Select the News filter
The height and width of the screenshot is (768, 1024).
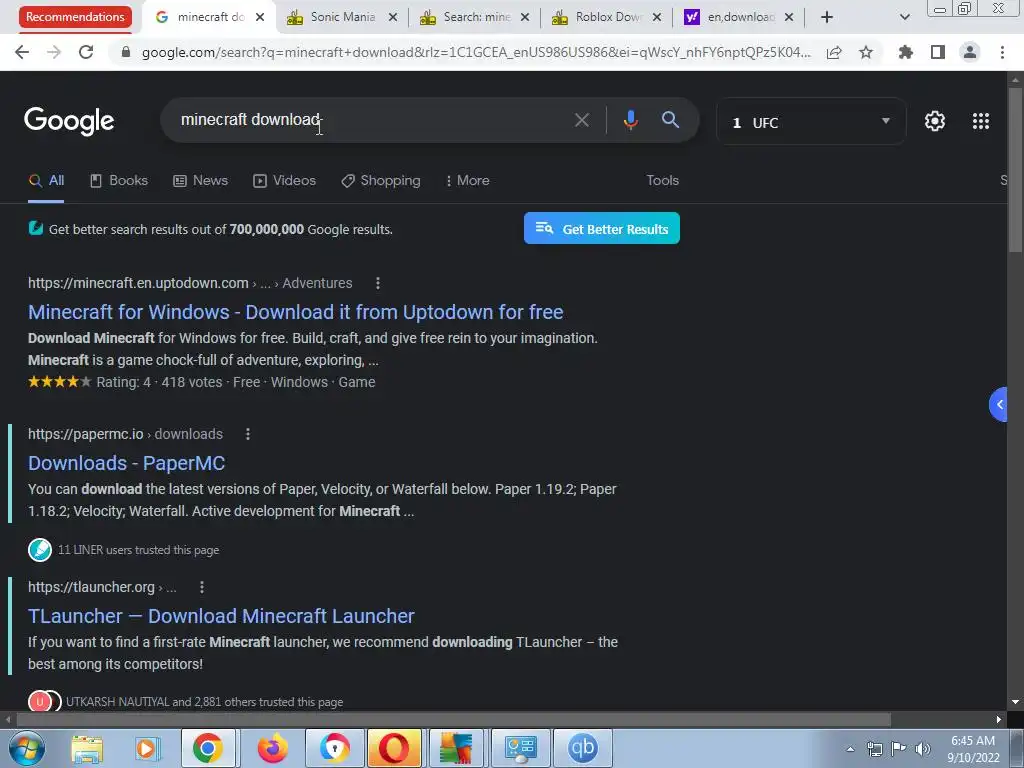click(x=200, y=181)
